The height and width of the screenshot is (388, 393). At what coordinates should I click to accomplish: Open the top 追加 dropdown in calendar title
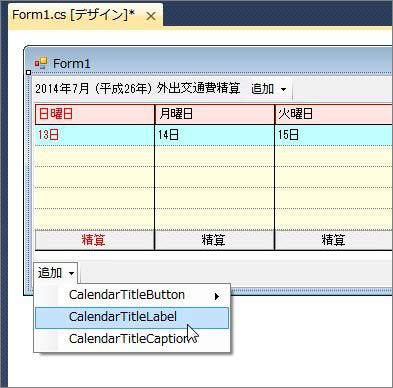click(x=269, y=89)
